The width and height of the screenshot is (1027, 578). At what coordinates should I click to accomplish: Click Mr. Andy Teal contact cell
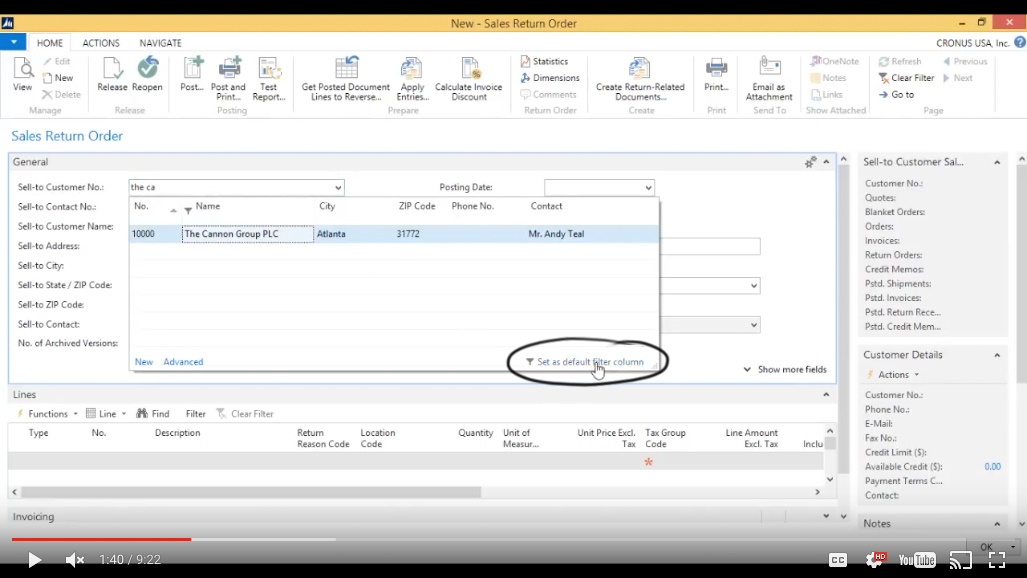556,234
